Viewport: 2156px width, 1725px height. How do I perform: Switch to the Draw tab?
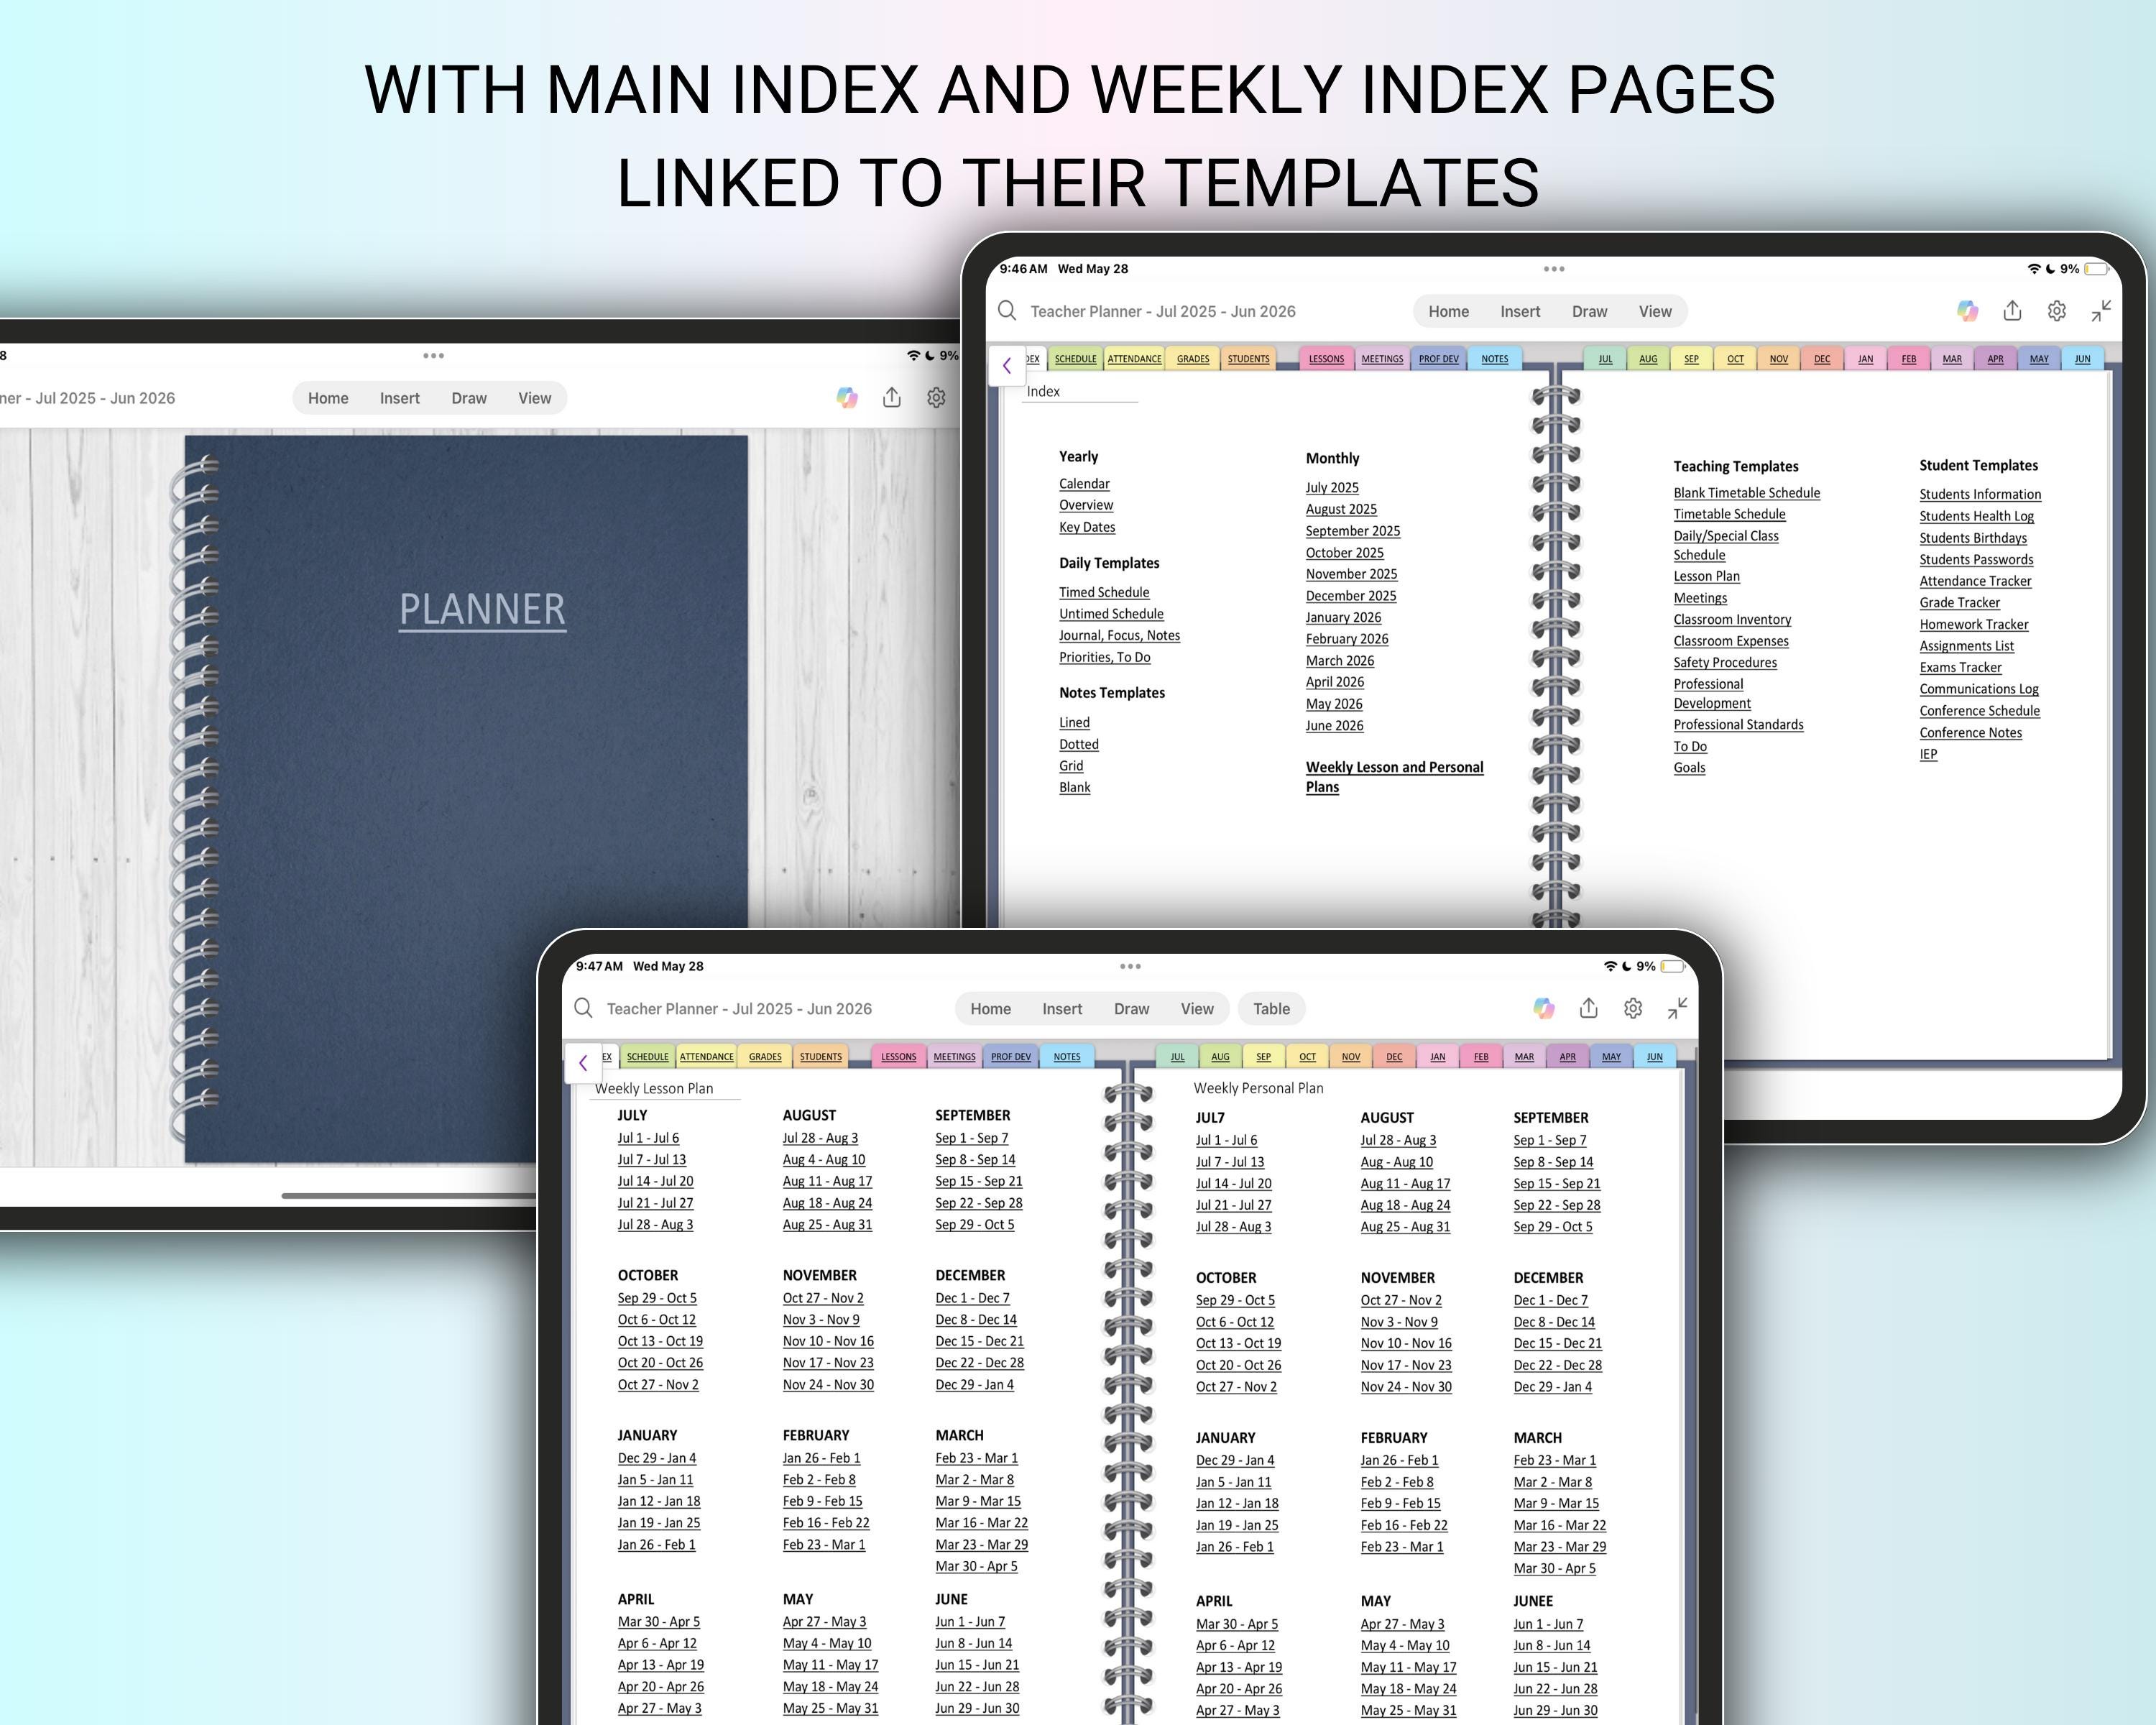click(x=1589, y=311)
